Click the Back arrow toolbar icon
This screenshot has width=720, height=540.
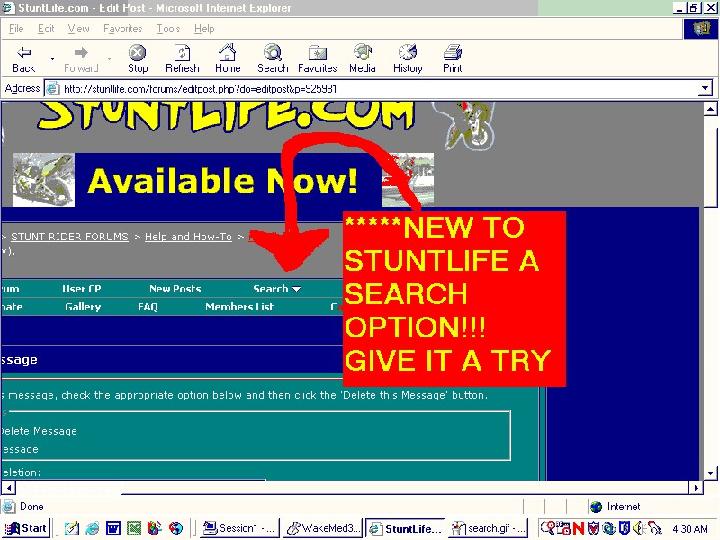click(x=24, y=53)
